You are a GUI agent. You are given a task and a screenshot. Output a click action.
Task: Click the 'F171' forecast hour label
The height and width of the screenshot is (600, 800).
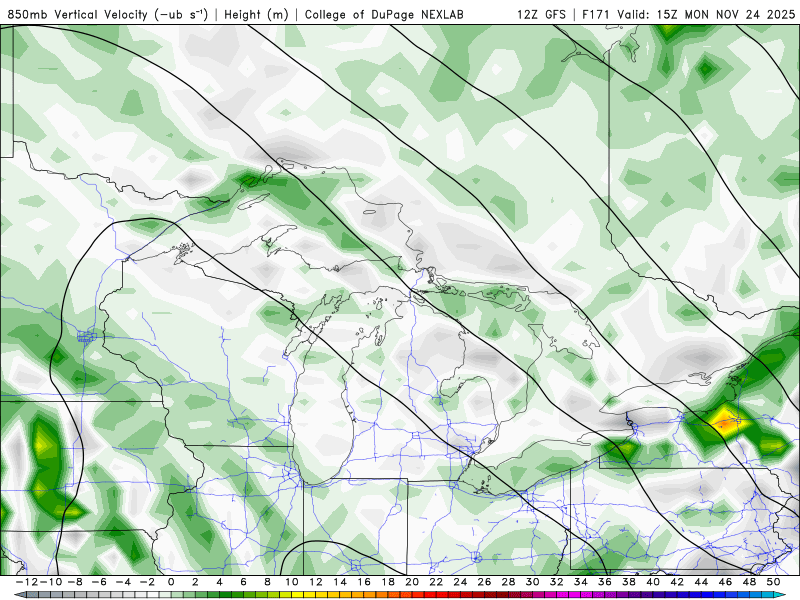[597, 14]
